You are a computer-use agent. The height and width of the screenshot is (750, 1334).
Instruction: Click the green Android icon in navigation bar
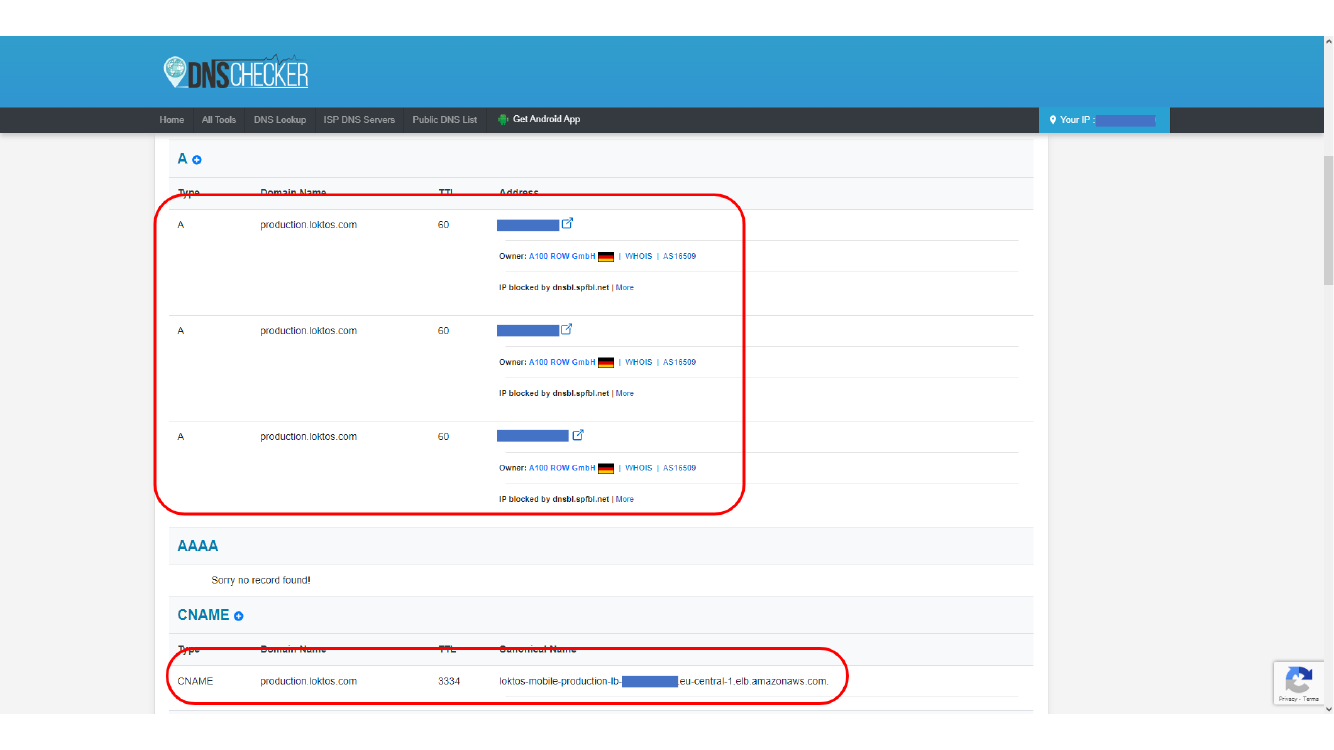[503, 119]
